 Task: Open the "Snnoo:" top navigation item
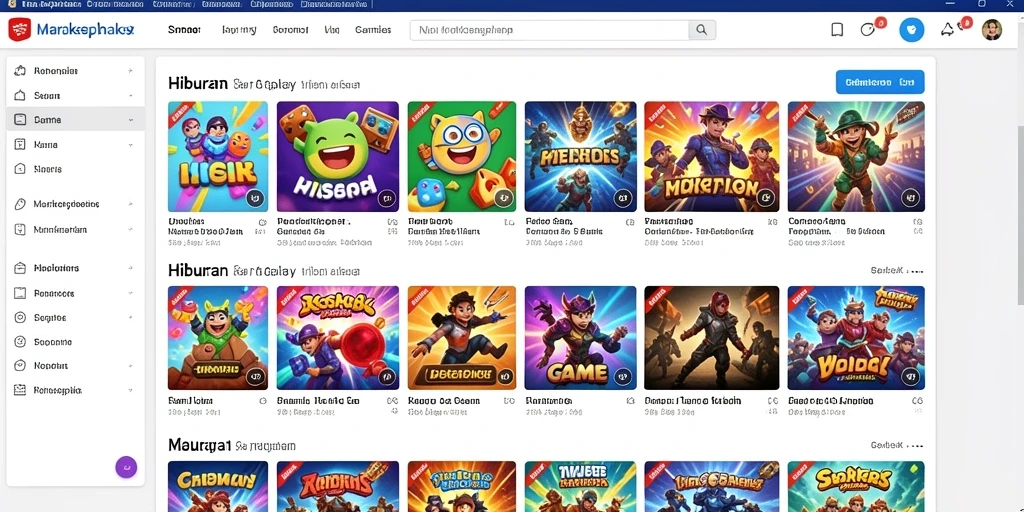tap(184, 30)
